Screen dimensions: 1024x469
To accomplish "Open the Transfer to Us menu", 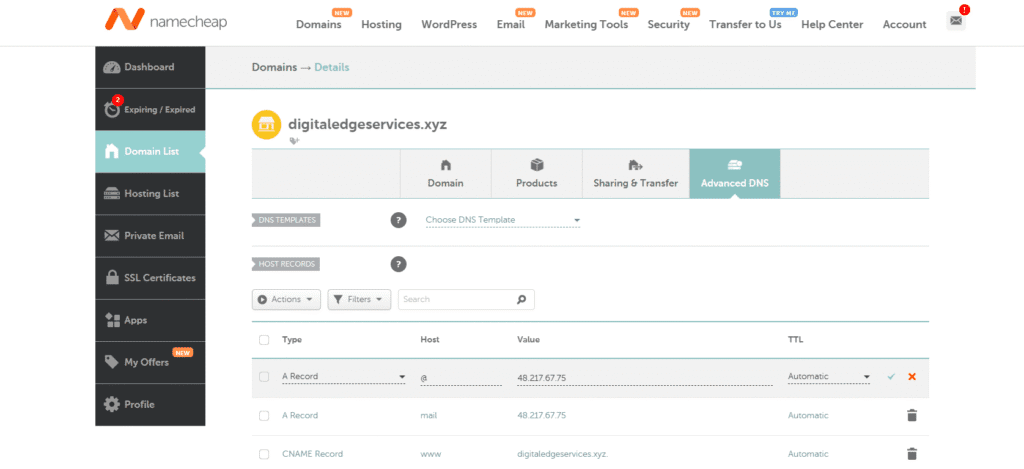I will click(x=745, y=25).
